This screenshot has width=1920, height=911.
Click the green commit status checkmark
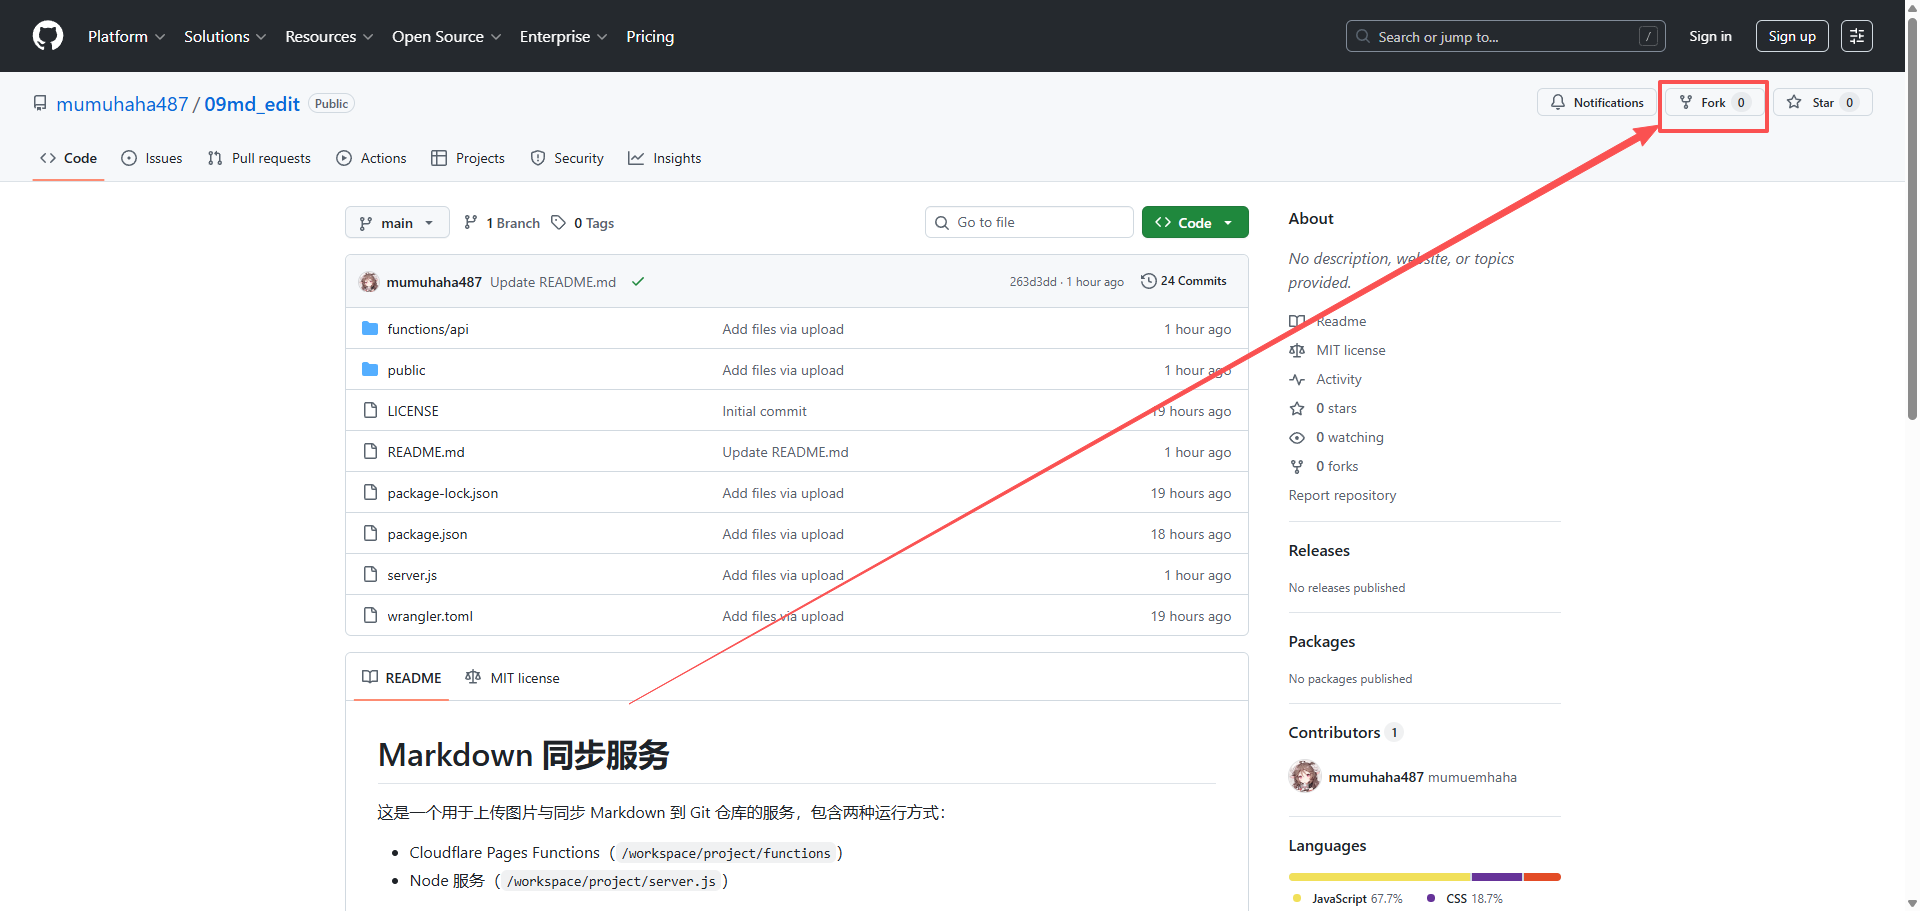tap(638, 282)
